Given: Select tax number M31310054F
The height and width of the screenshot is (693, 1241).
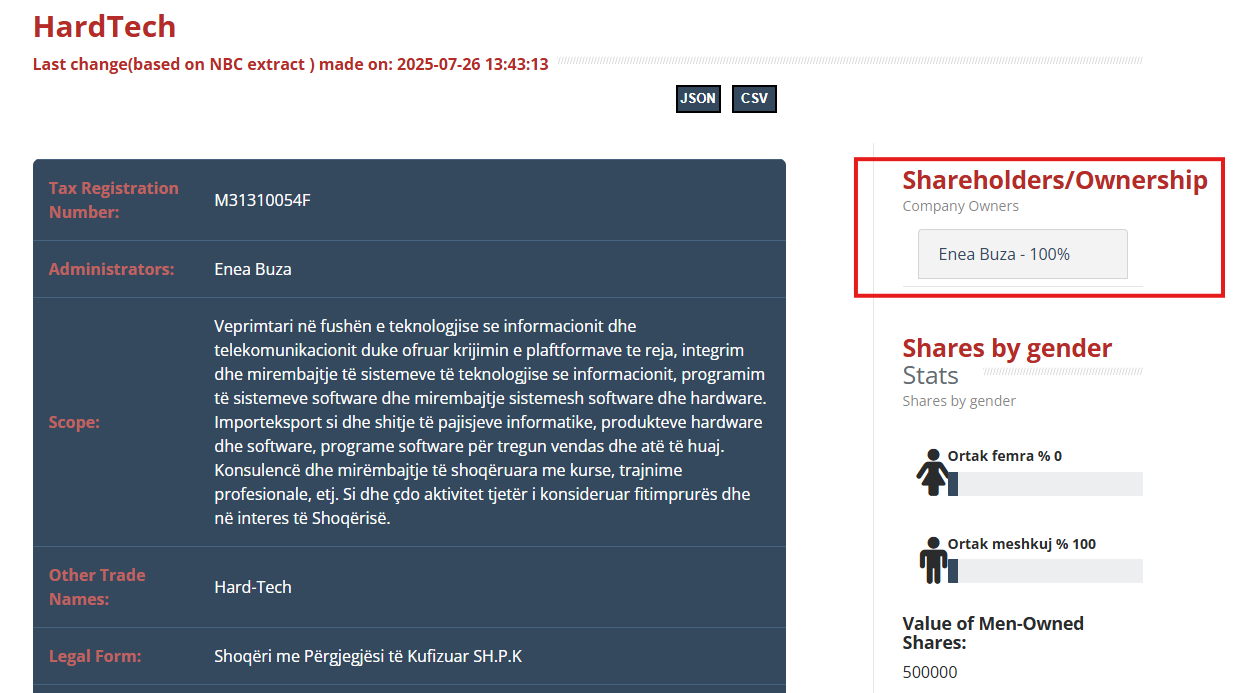Looking at the screenshot, I should tap(262, 200).
